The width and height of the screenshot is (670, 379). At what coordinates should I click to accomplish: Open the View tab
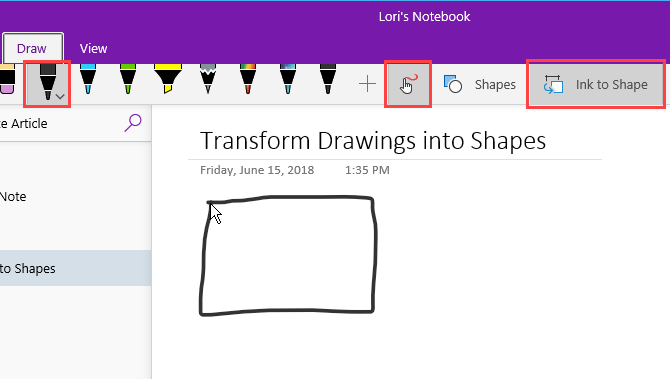coord(93,49)
